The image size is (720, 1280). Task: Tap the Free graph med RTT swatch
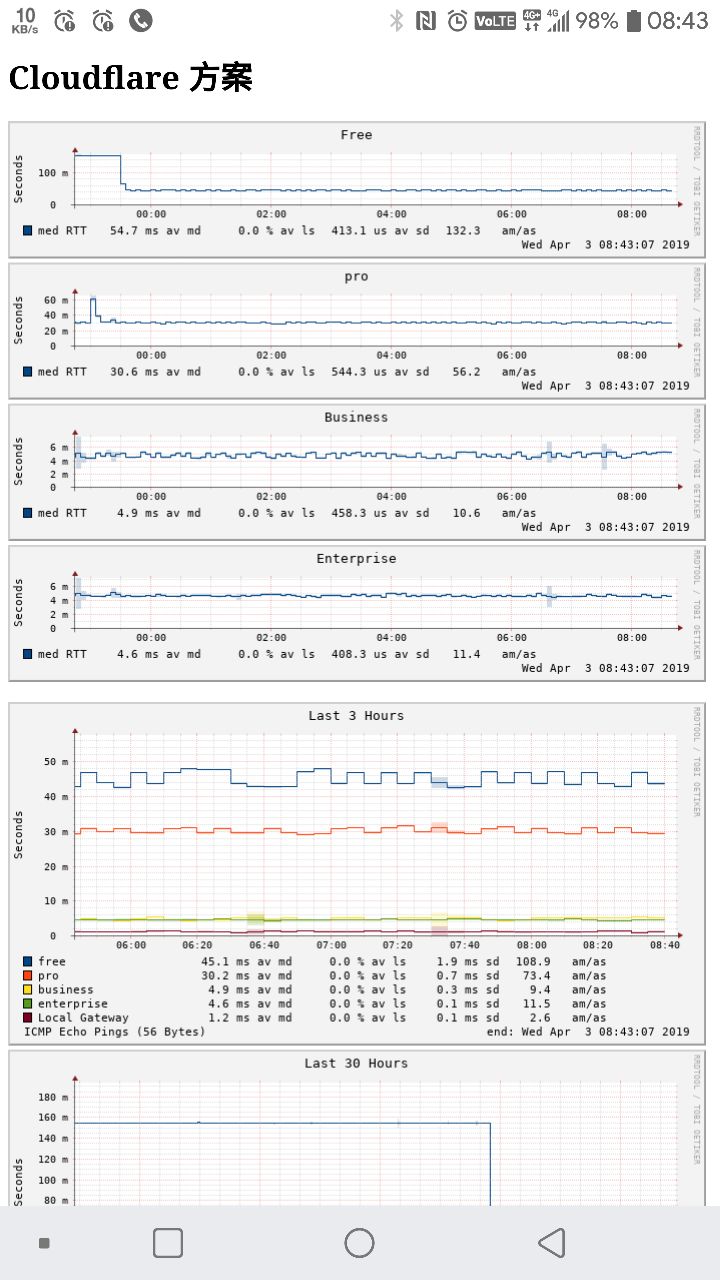coord(28,231)
